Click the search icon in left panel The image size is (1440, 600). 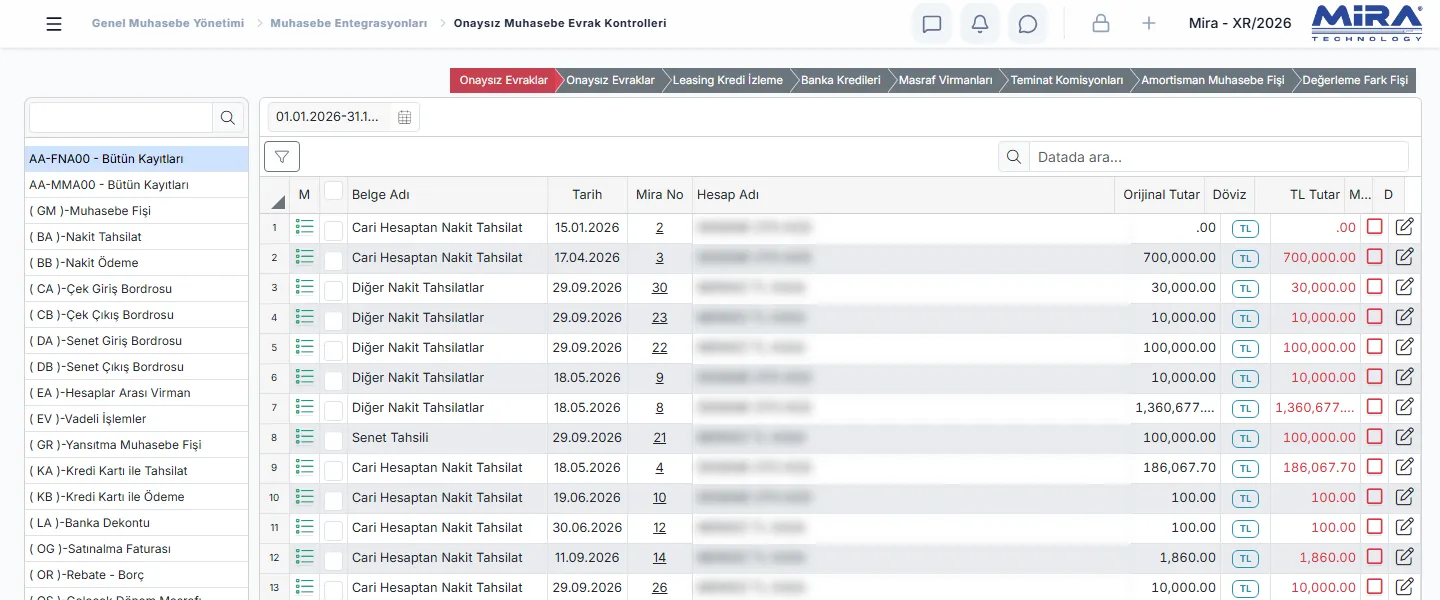(x=228, y=118)
